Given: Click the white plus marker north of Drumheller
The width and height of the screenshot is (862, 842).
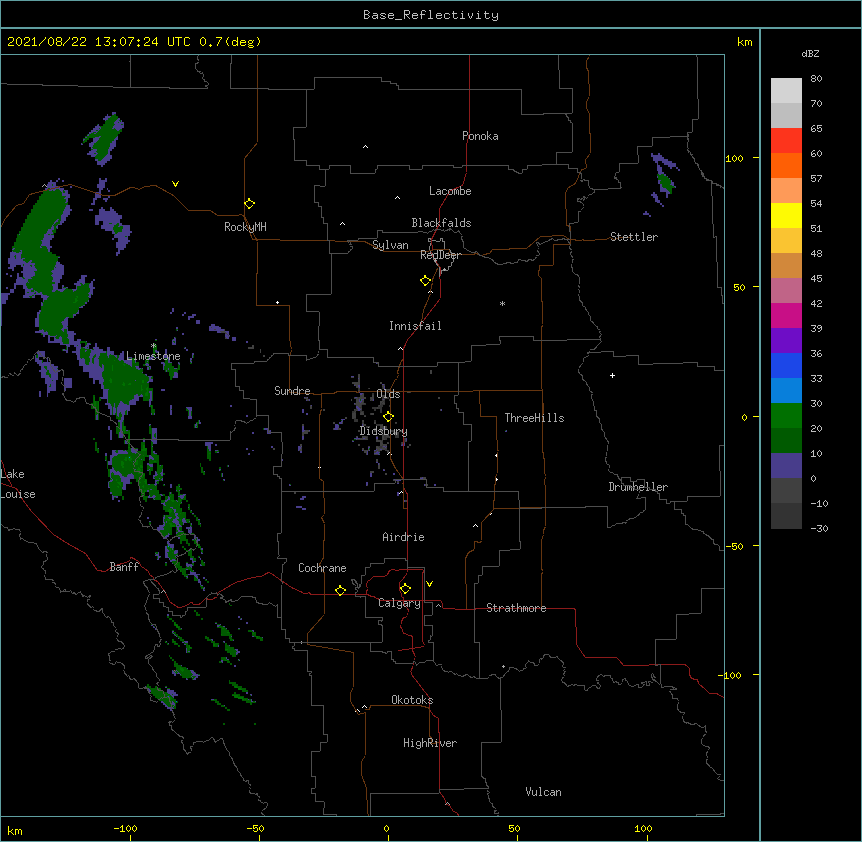Looking at the screenshot, I should [x=612, y=375].
